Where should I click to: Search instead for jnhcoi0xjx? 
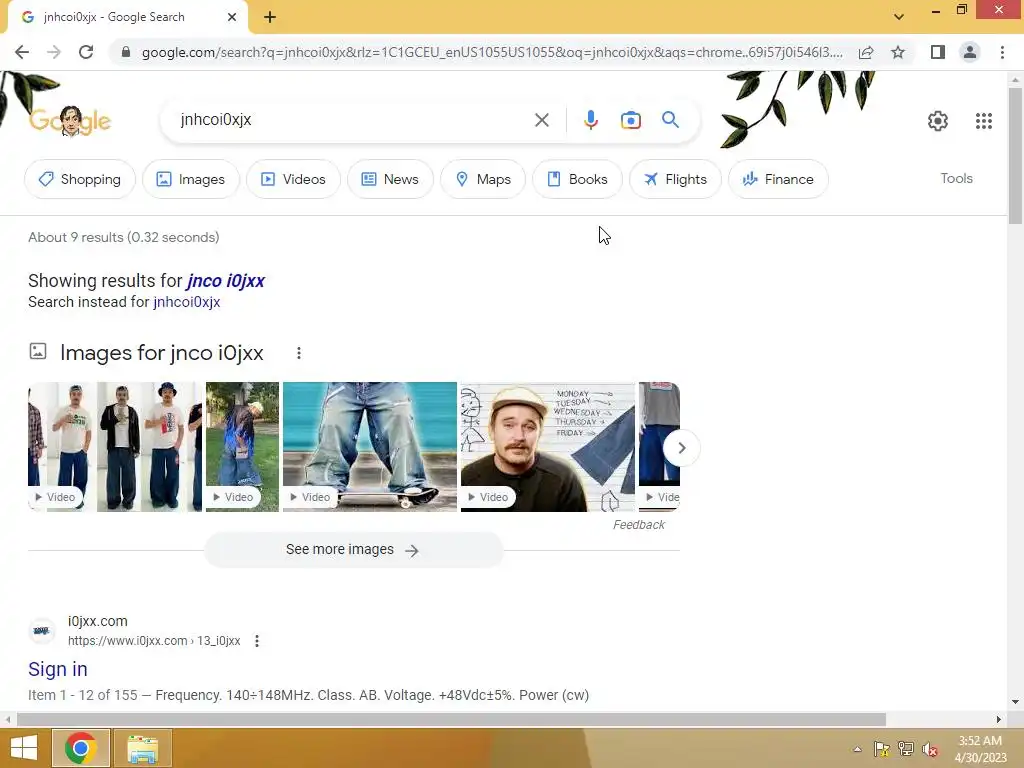tap(186, 302)
